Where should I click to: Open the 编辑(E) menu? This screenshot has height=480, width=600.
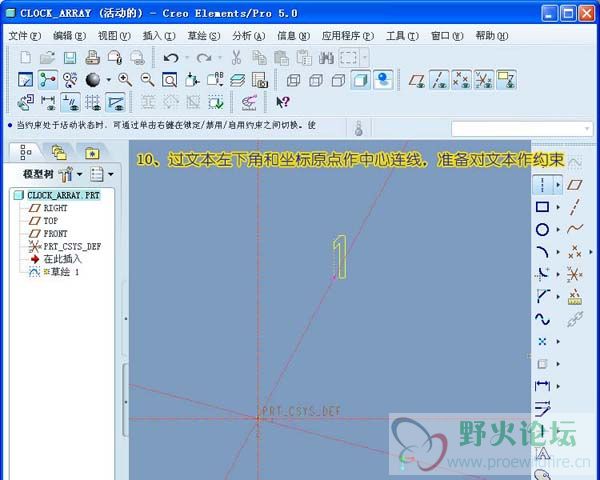(69, 36)
